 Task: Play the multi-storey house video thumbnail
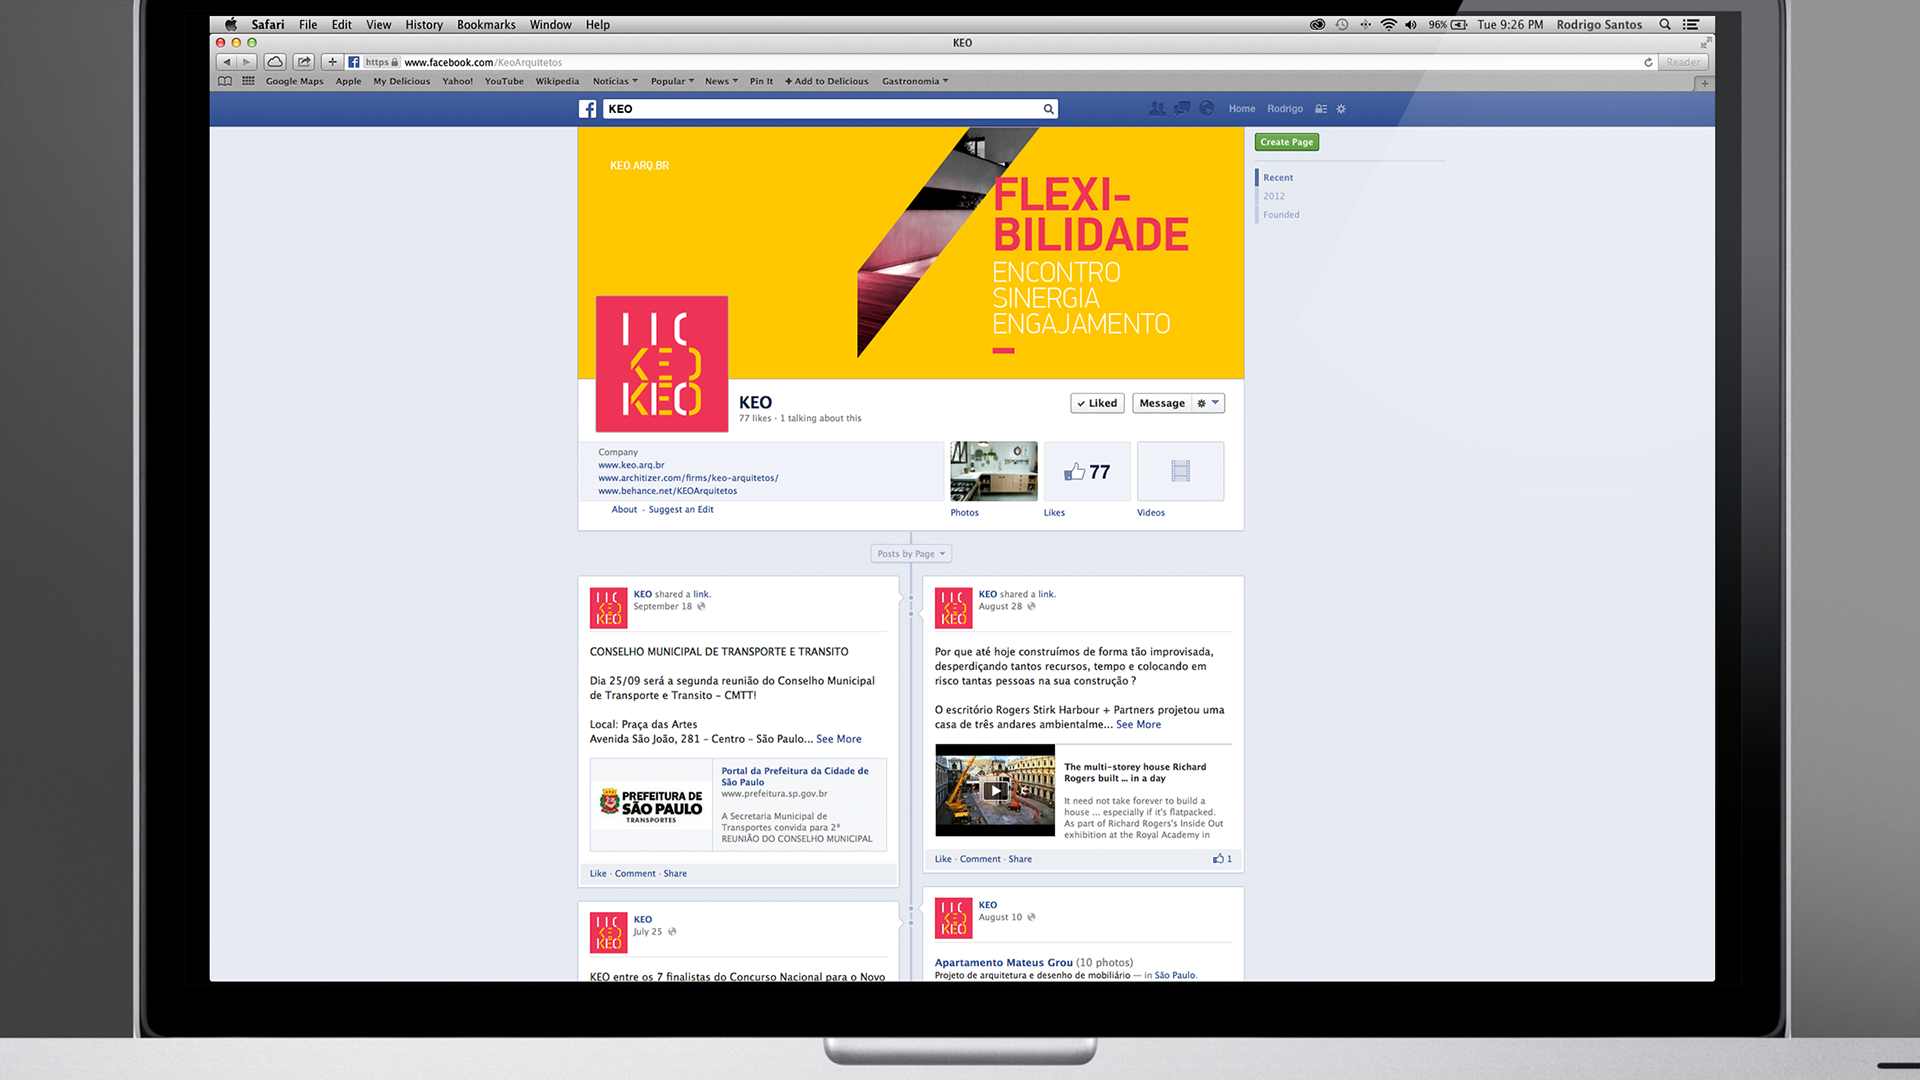(995, 790)
